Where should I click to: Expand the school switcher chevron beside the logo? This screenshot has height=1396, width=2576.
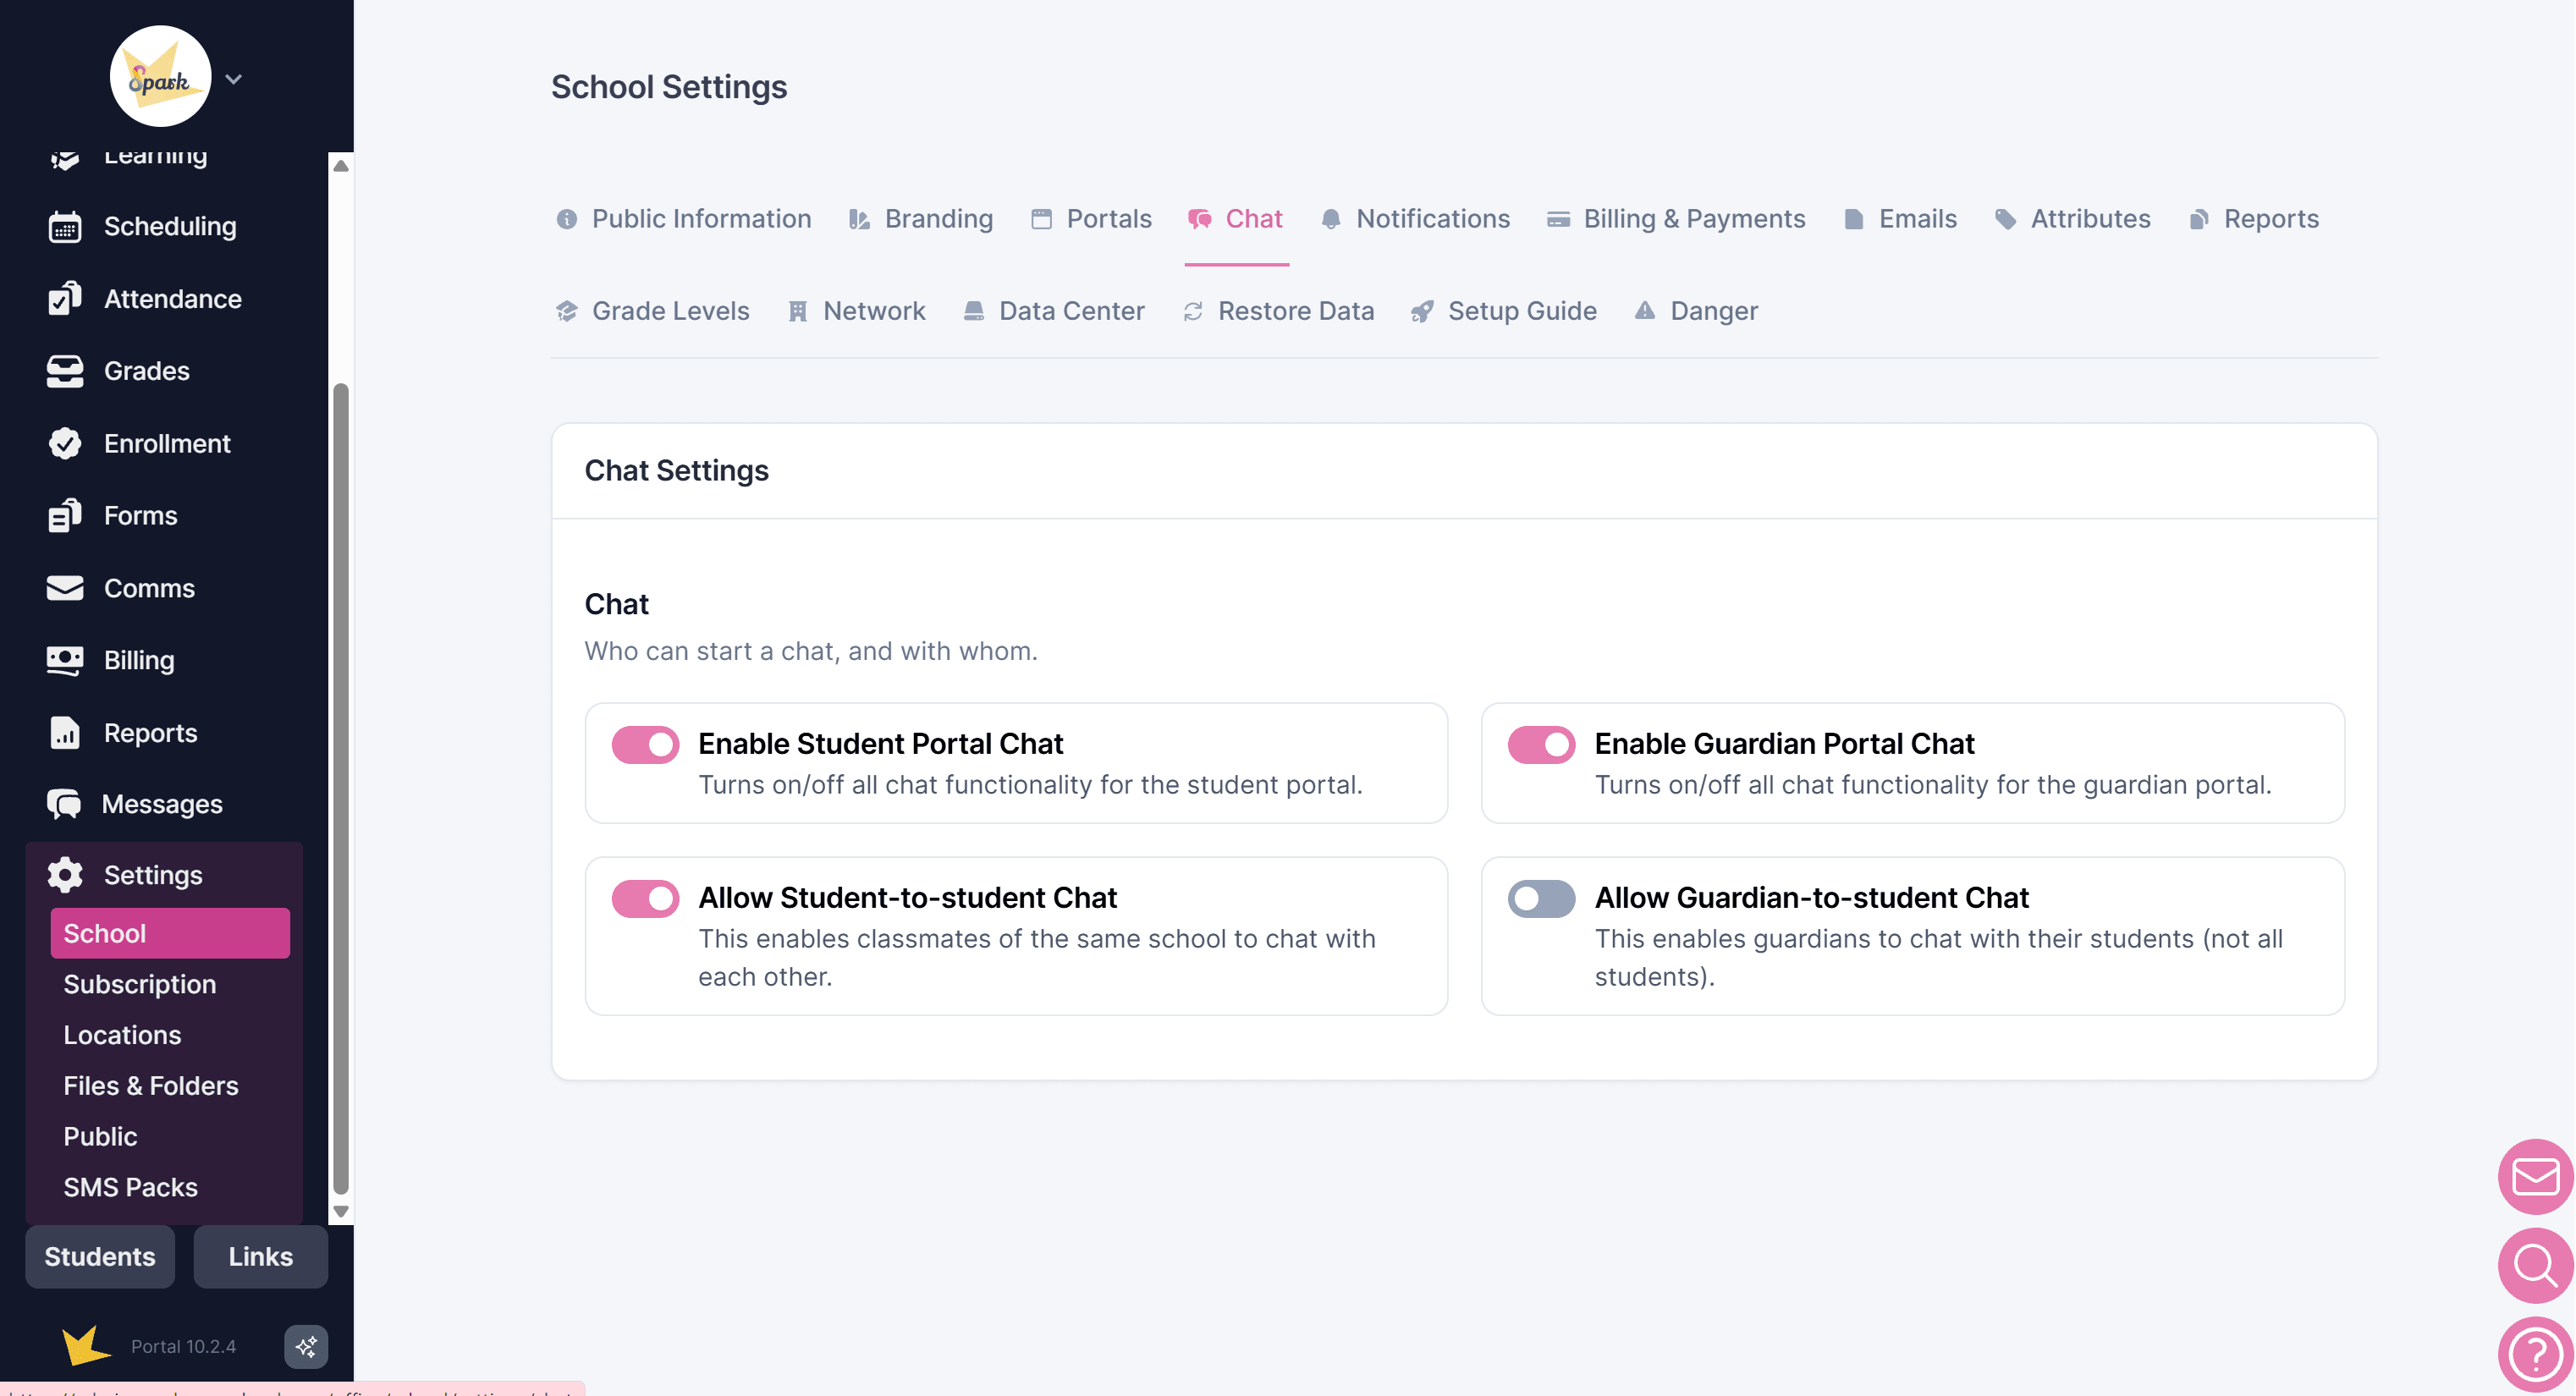(x=234, y=79)
